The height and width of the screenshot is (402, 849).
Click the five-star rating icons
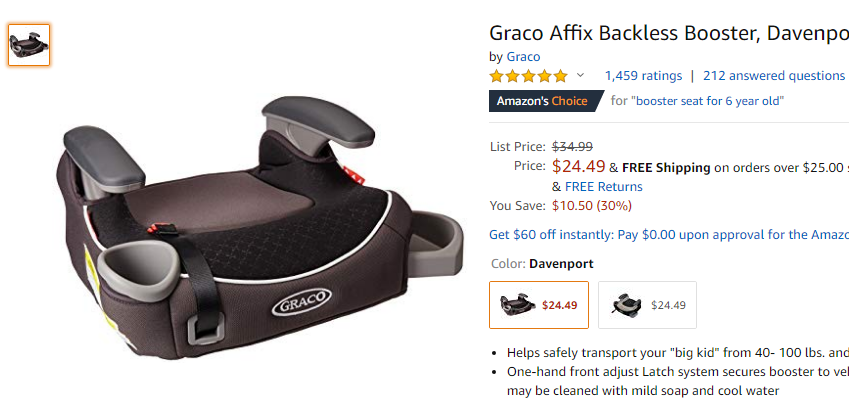528,76
